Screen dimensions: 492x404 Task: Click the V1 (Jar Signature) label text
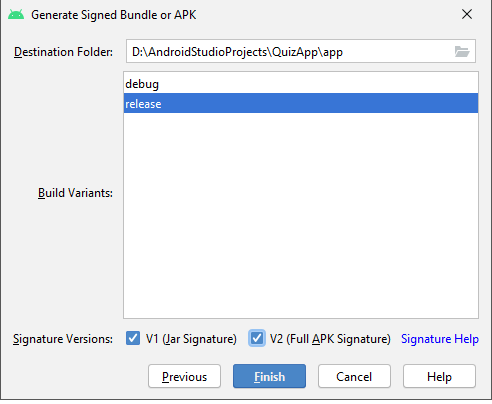[191, 339]
